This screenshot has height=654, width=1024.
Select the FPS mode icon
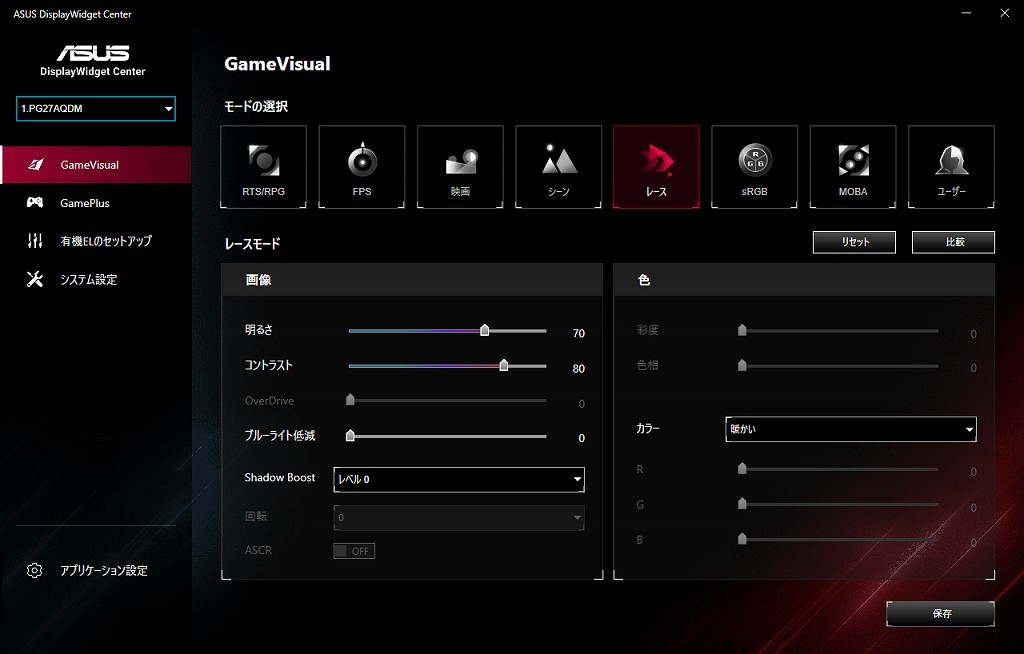pyautogui.click(x=362, y=167)
